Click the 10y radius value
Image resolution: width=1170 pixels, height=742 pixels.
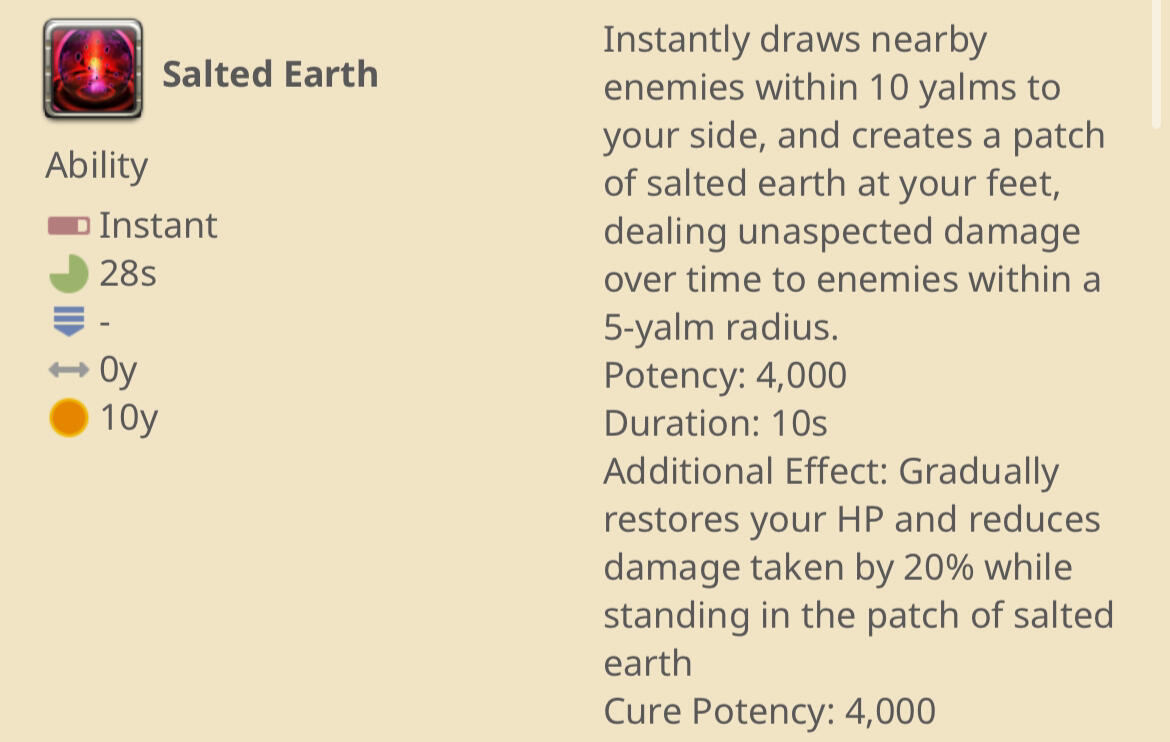tap(129, 418)
